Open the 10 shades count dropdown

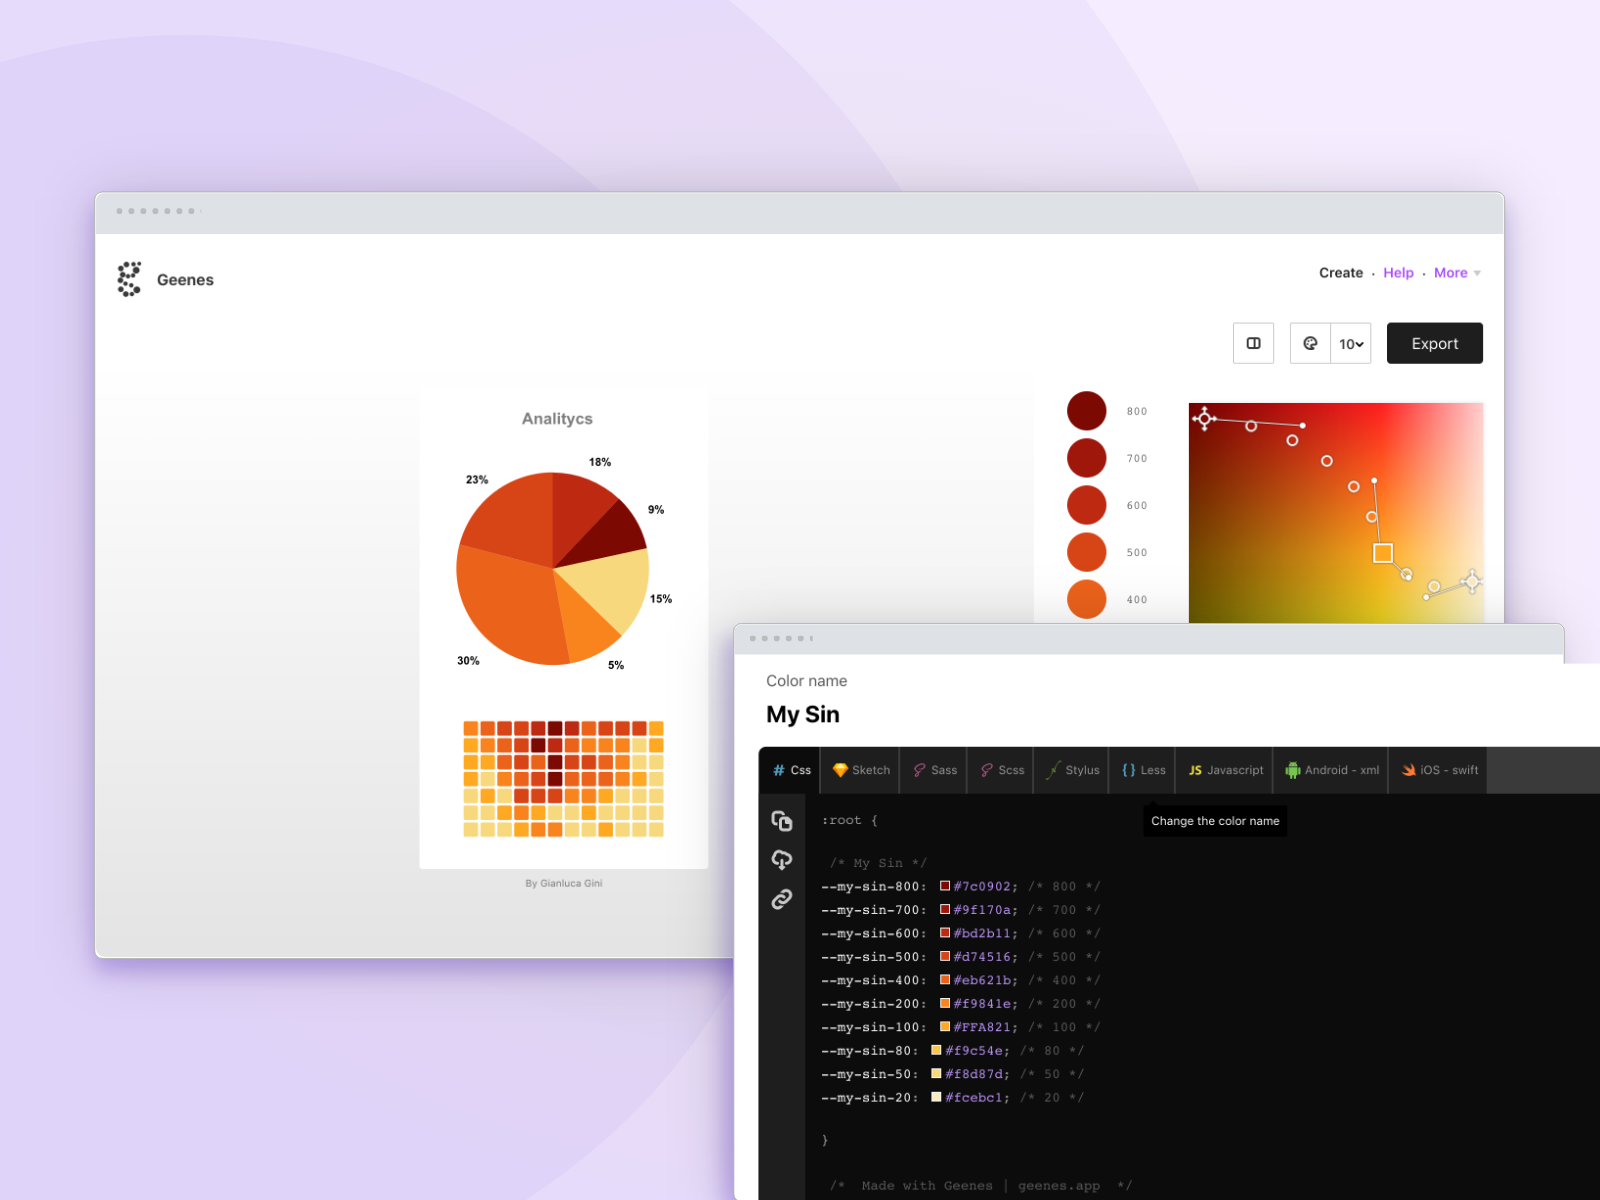[1351, 343]
